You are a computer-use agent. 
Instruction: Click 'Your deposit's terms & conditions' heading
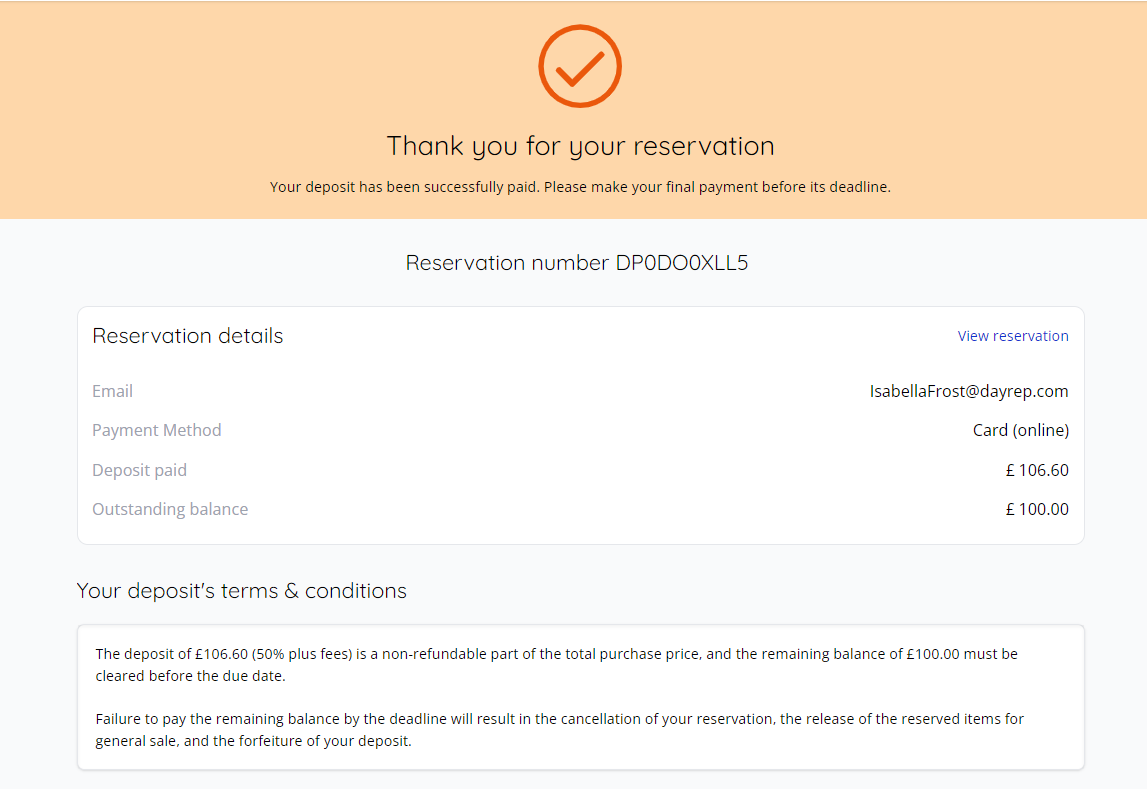(x=242, y=591)
